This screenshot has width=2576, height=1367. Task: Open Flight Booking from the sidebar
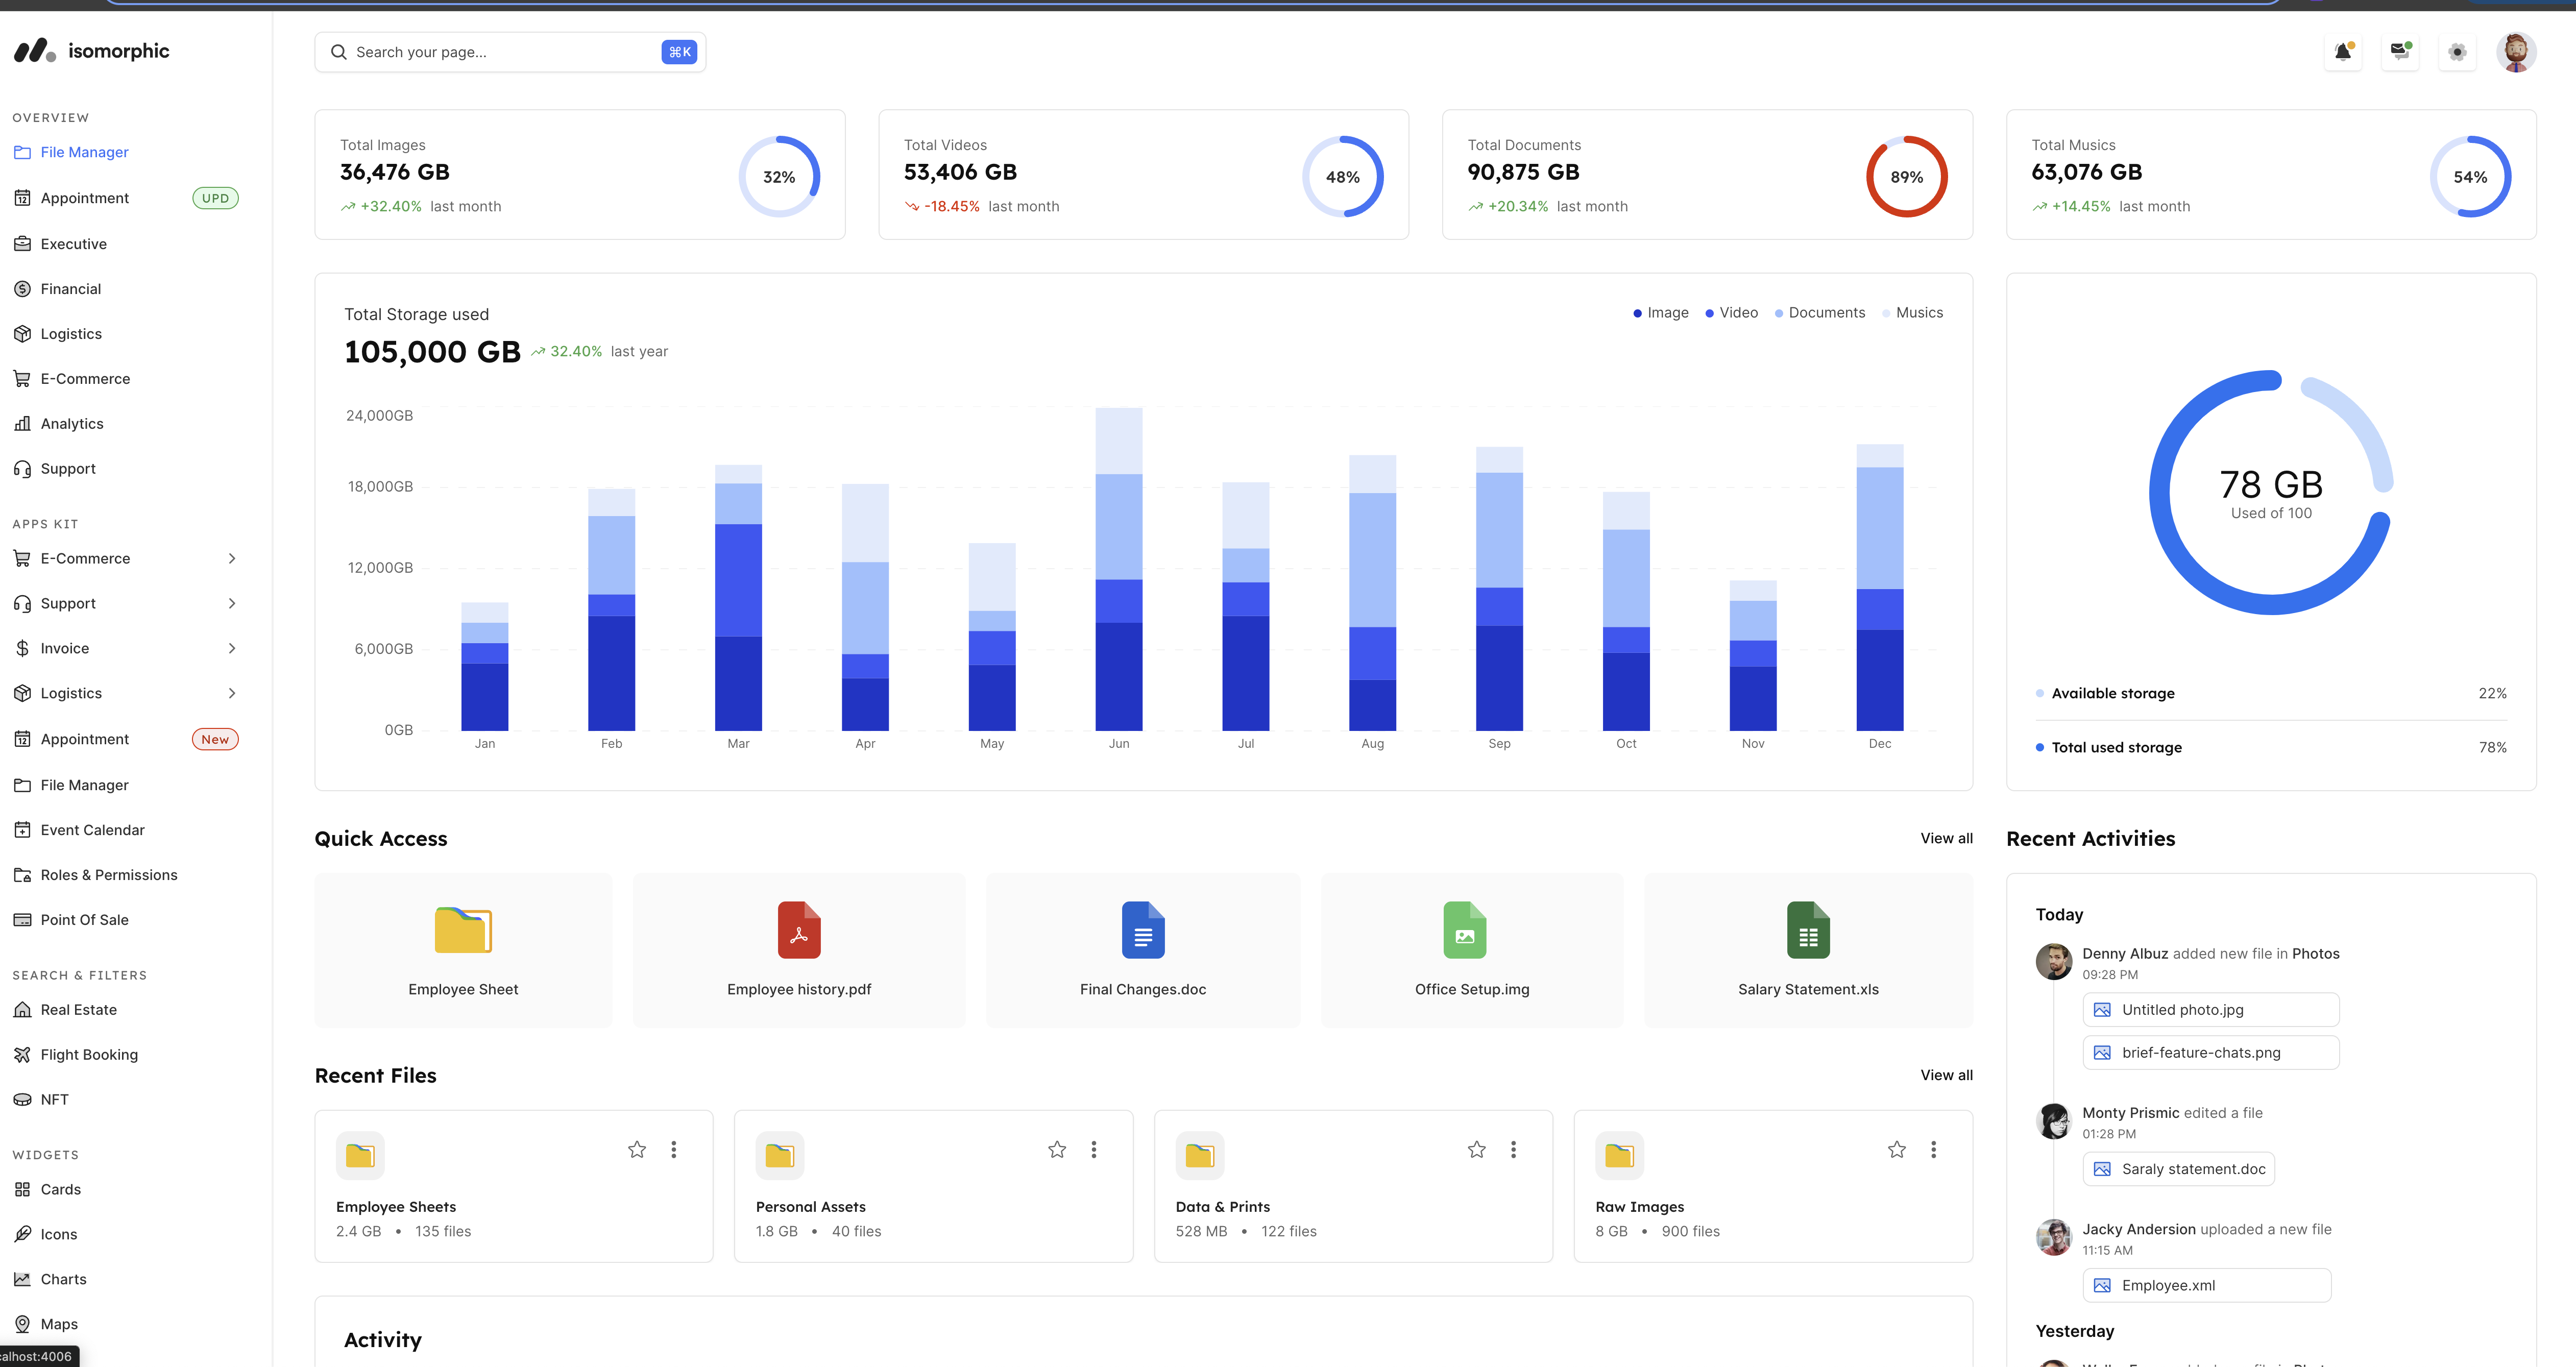[x=89, y=1054]
